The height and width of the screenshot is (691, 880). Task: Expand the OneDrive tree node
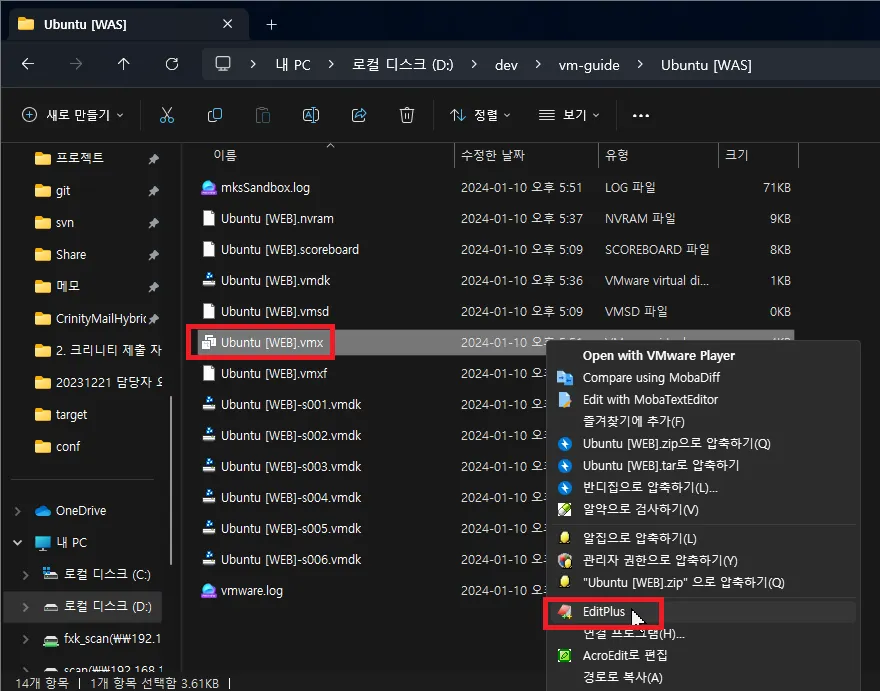[x=18, y=511]
